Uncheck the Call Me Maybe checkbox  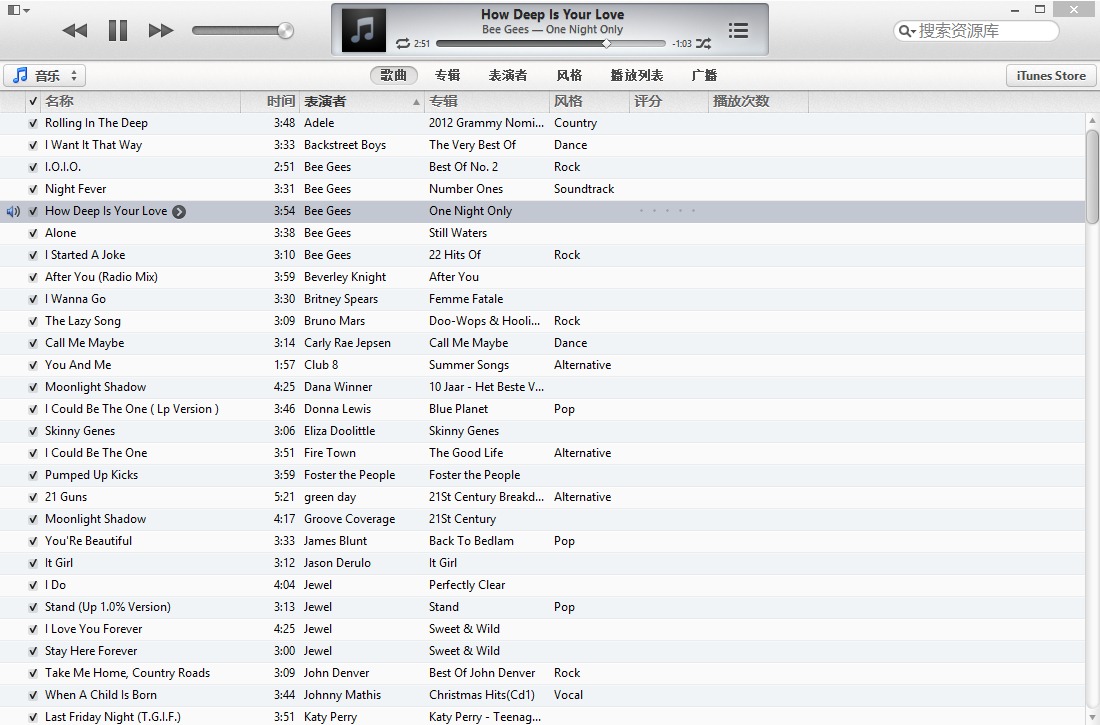[x=33, y=343]
